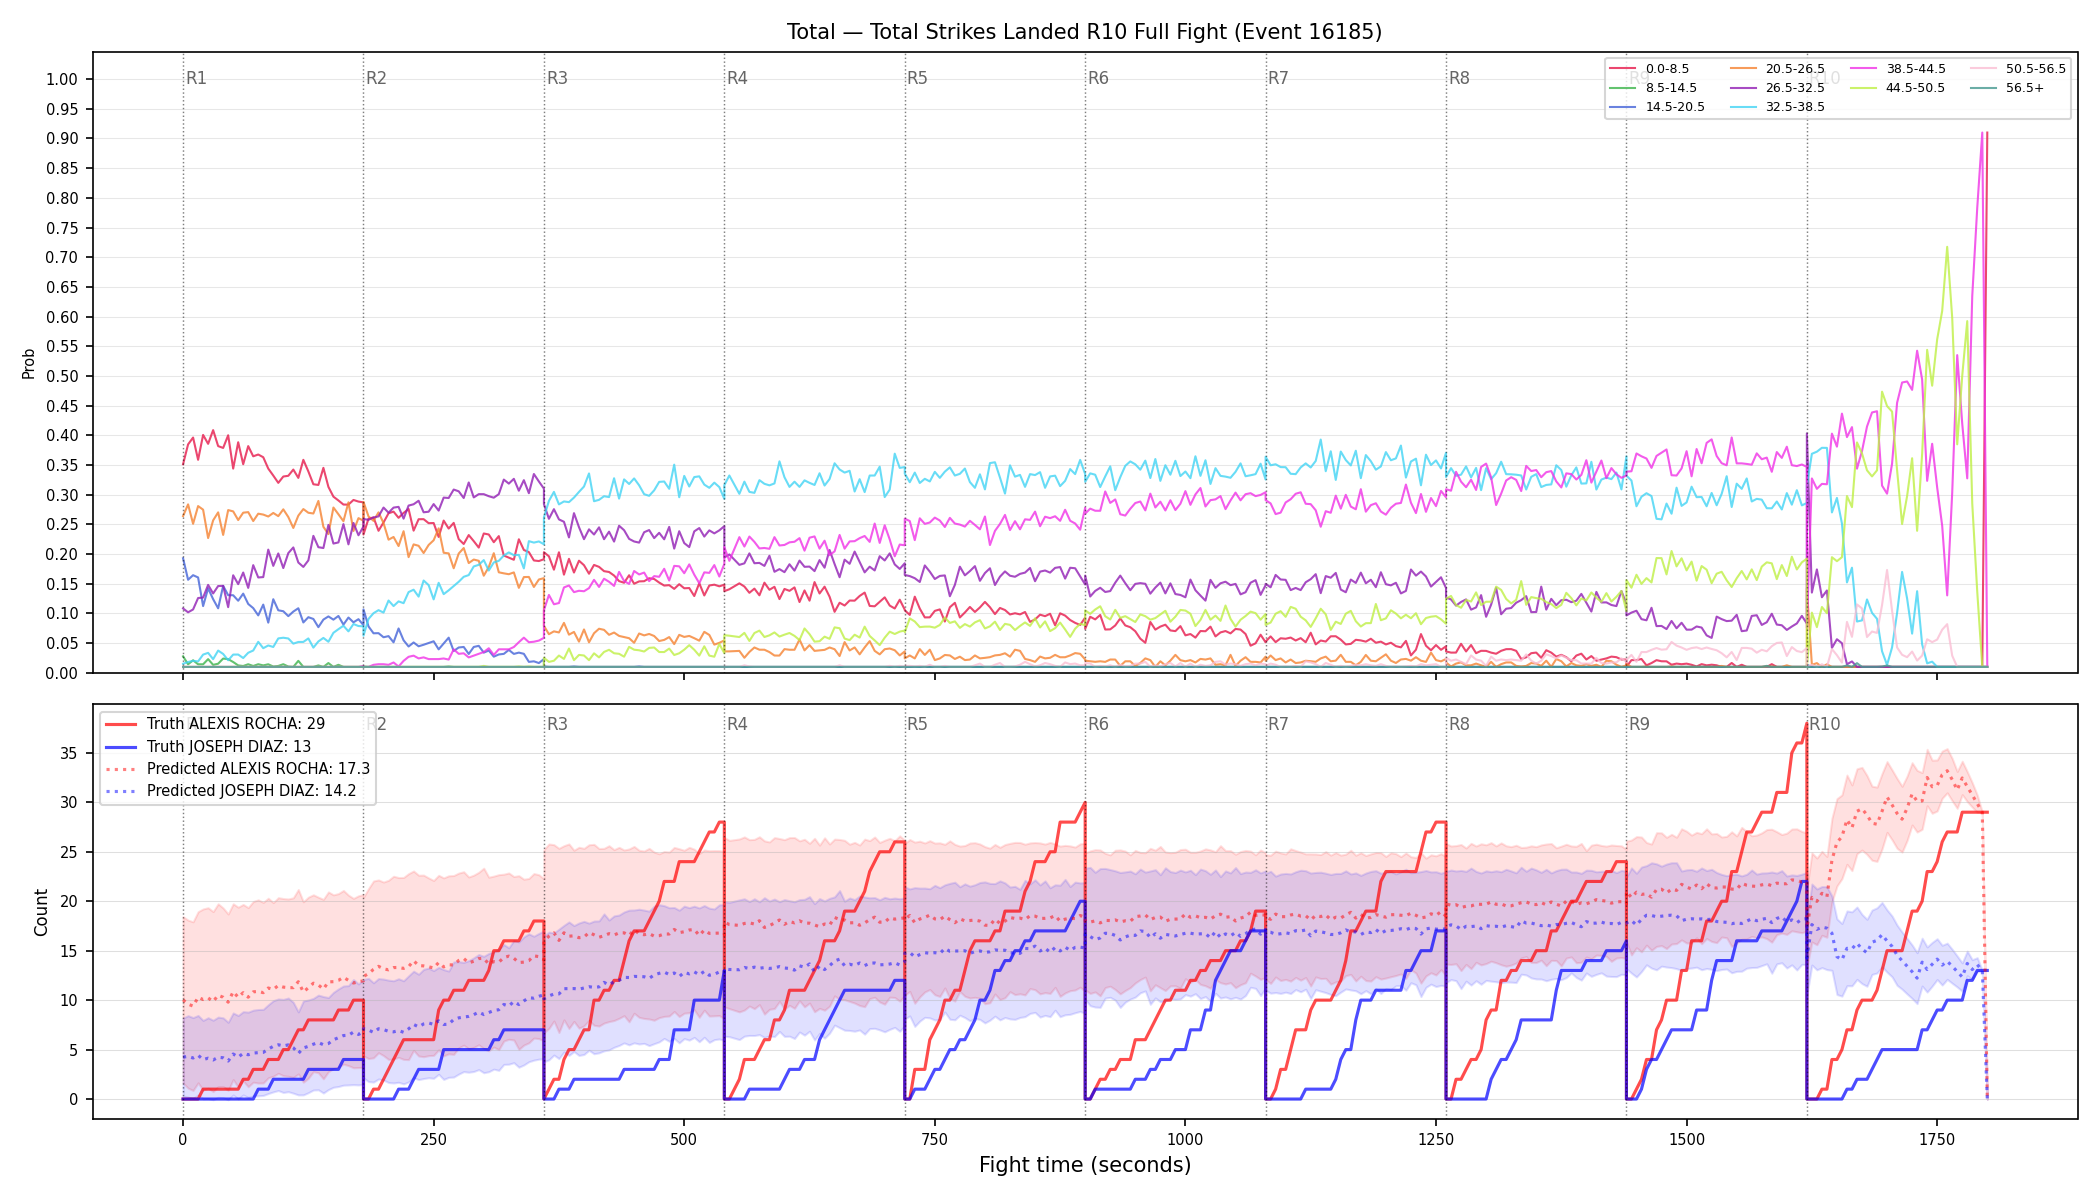The image size is (2100, 1200).
Task: Click the 50.5-56.5 legend label
Action: 2036,69
